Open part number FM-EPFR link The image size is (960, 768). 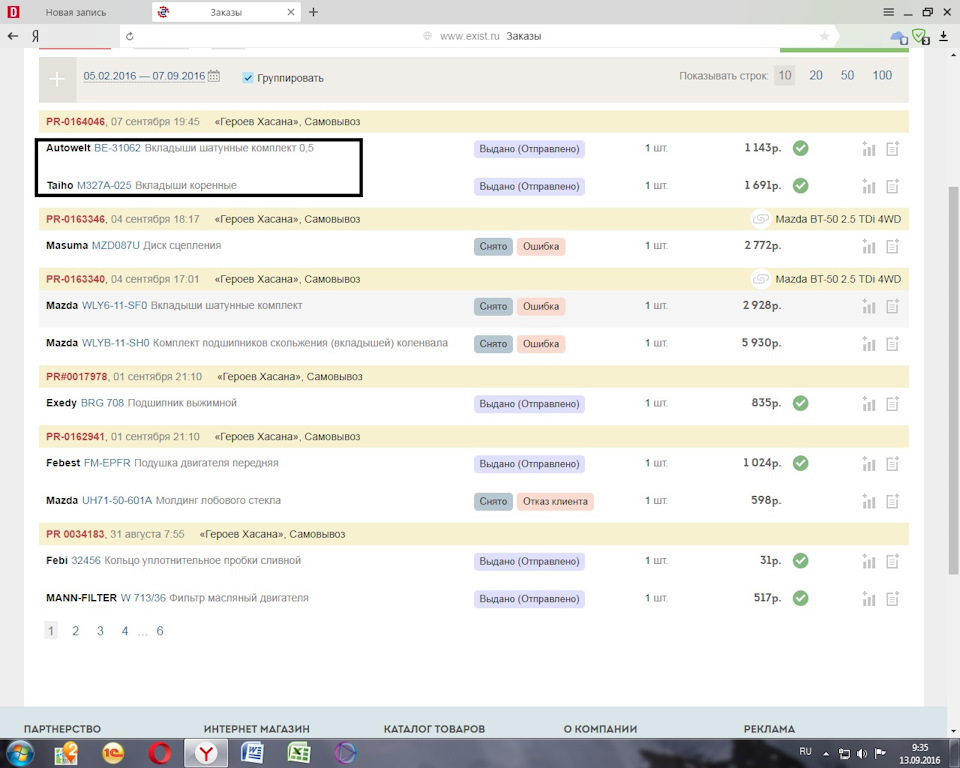[x=107, y=462]
